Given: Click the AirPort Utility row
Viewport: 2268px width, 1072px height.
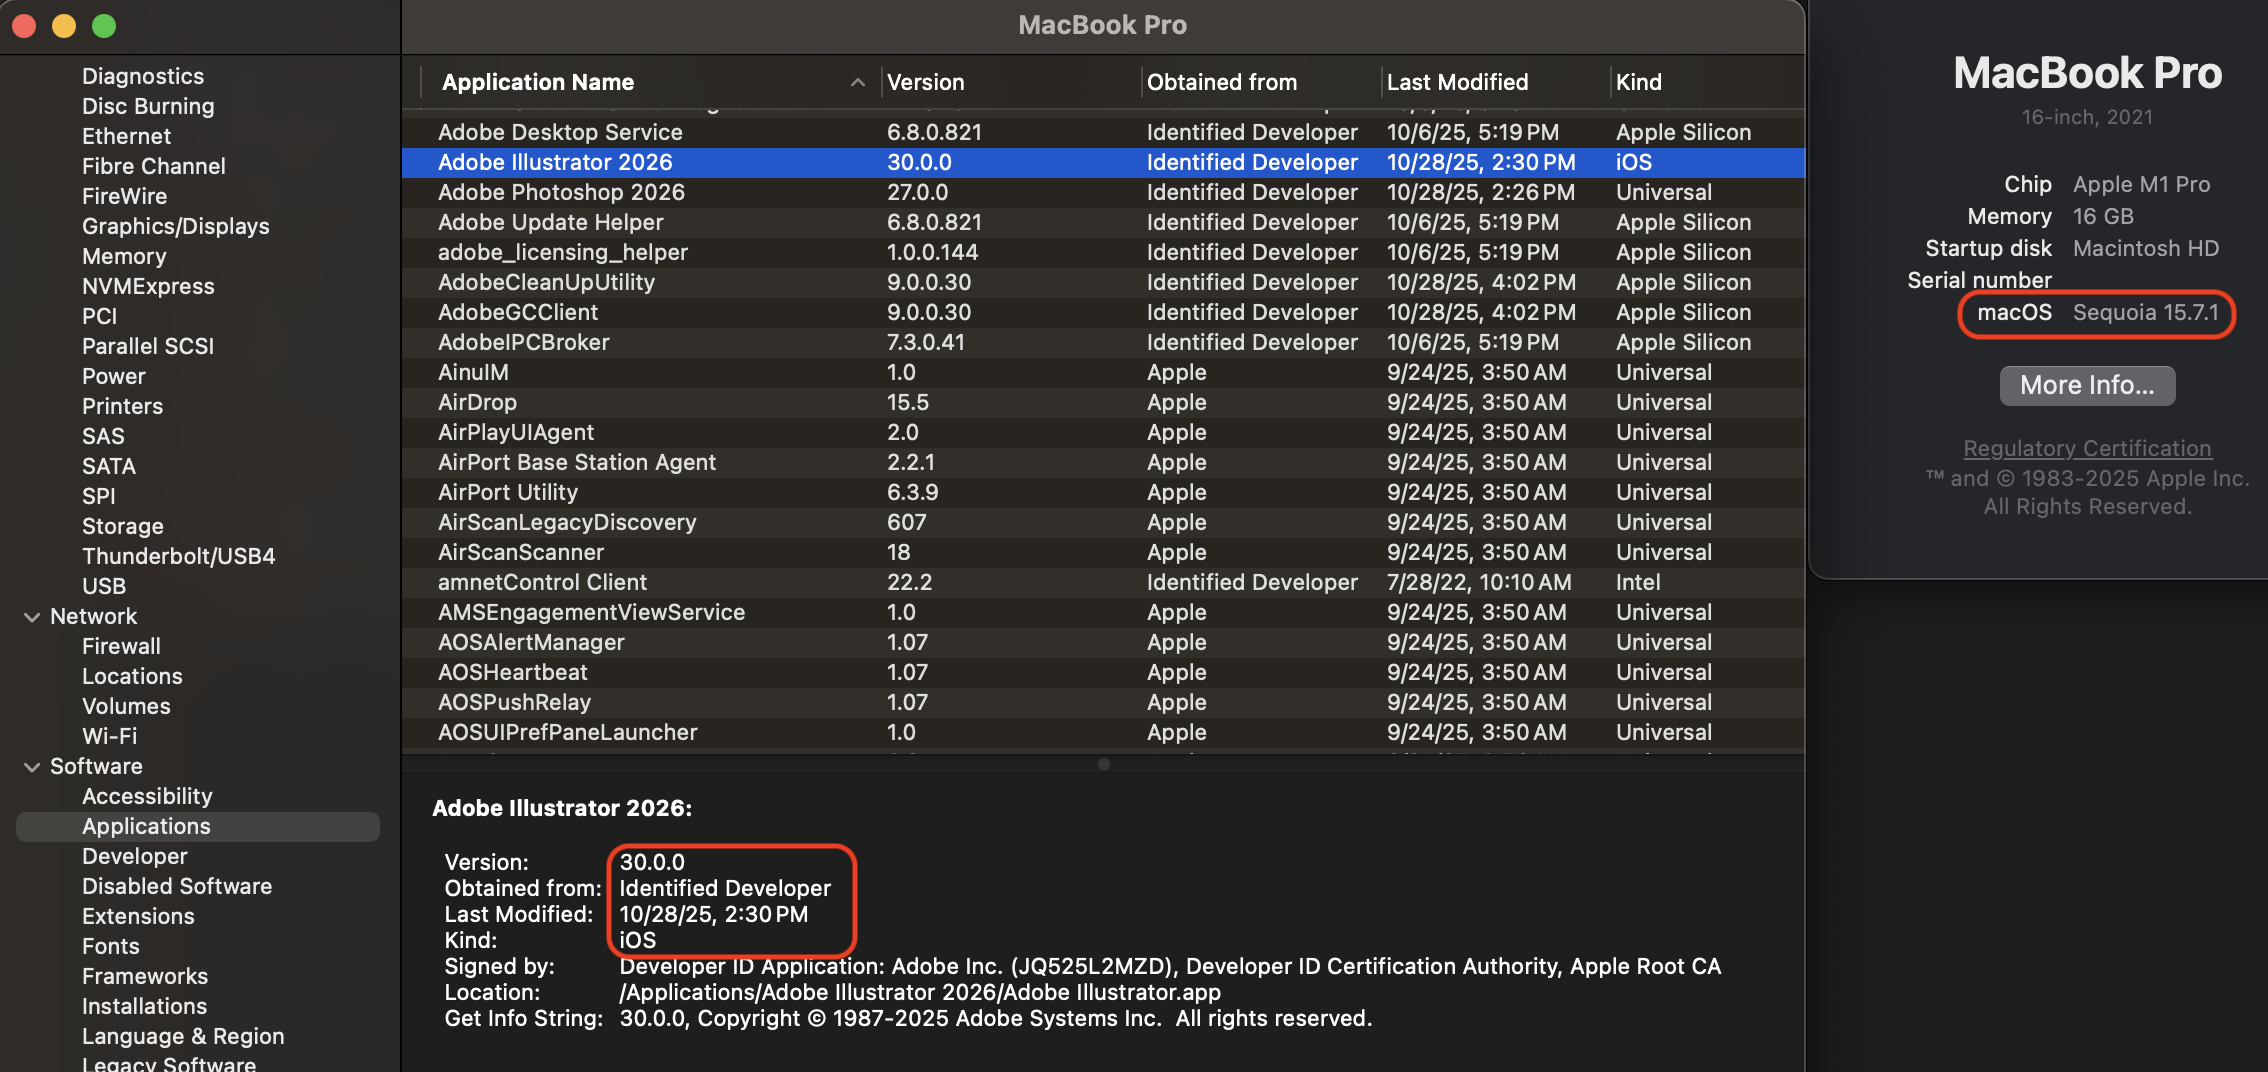Looking at the screenshot, I should 507,492.
